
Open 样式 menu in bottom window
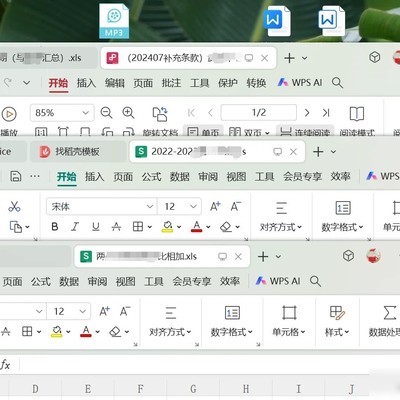coord(337,322)
